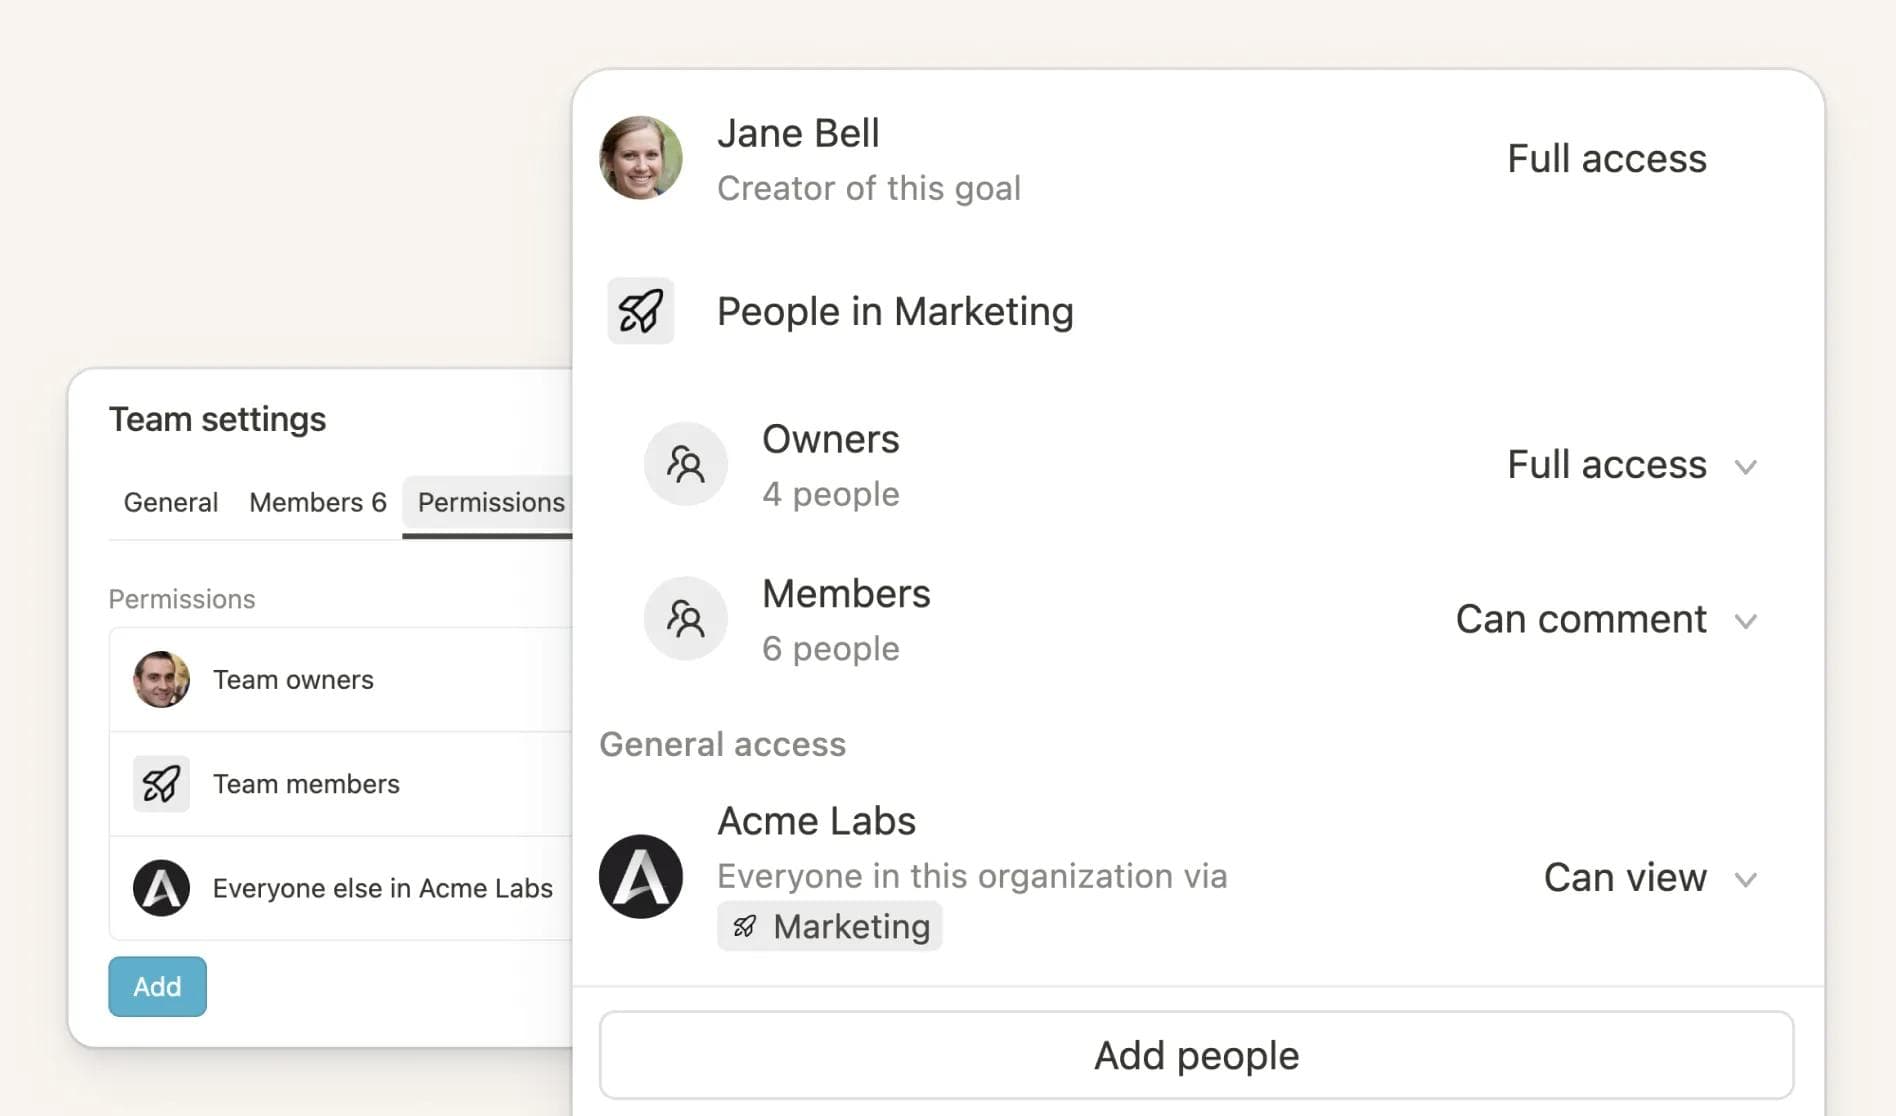Viewport: 1896px width, 1116px height.
Task: Click the rocket icon in the Marketing tag
Action: [x=744, y=926]
